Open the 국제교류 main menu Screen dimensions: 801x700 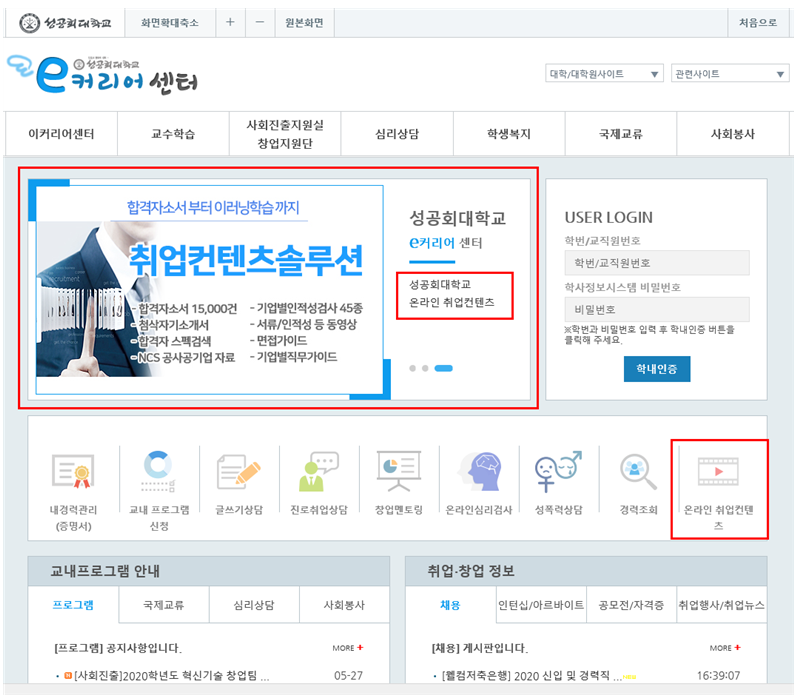click(621, 134)
